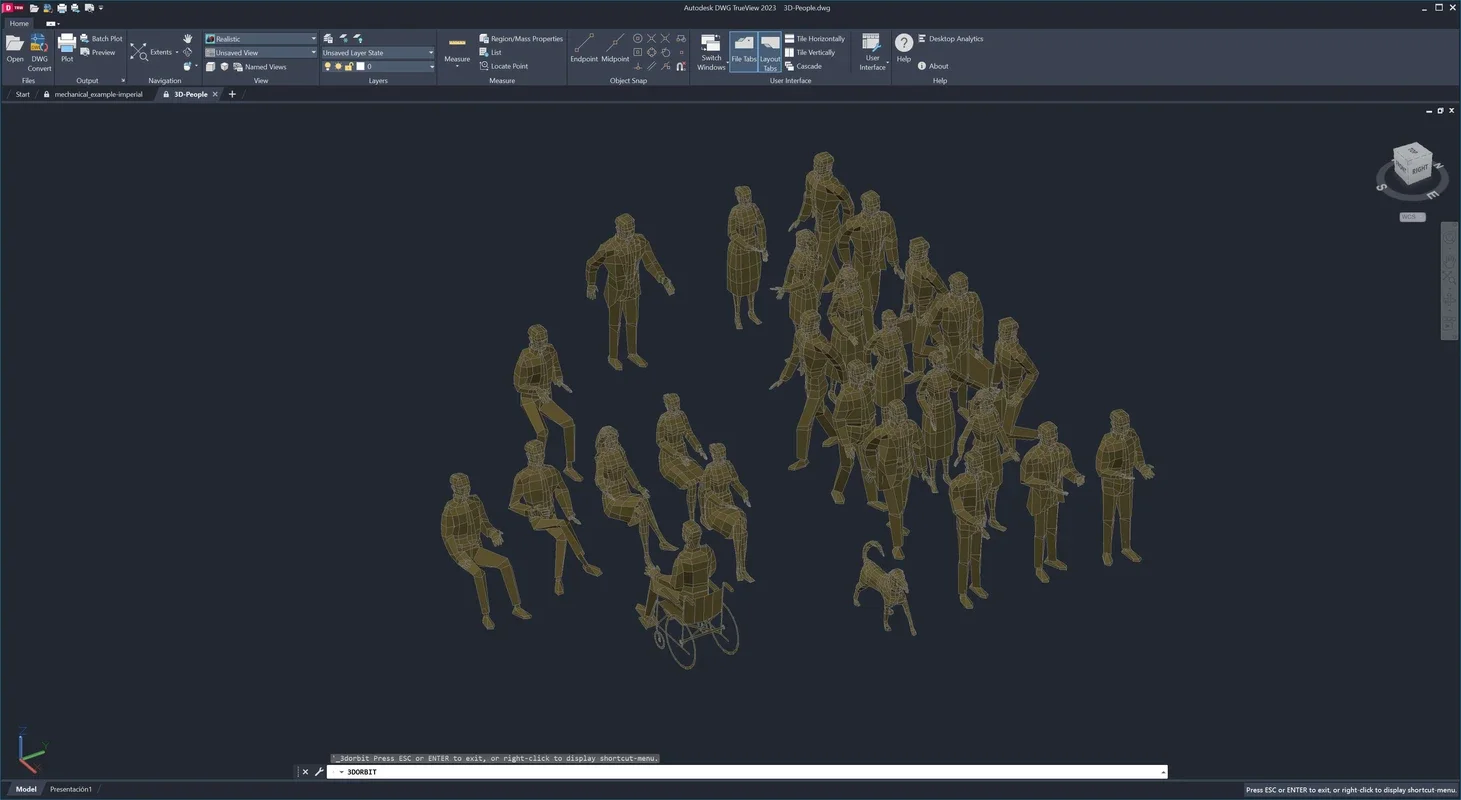Image resolution: width=1461 pixels, height=800 pixels.
Task: Switch to the Model layout tab
Action: point(26,789)
